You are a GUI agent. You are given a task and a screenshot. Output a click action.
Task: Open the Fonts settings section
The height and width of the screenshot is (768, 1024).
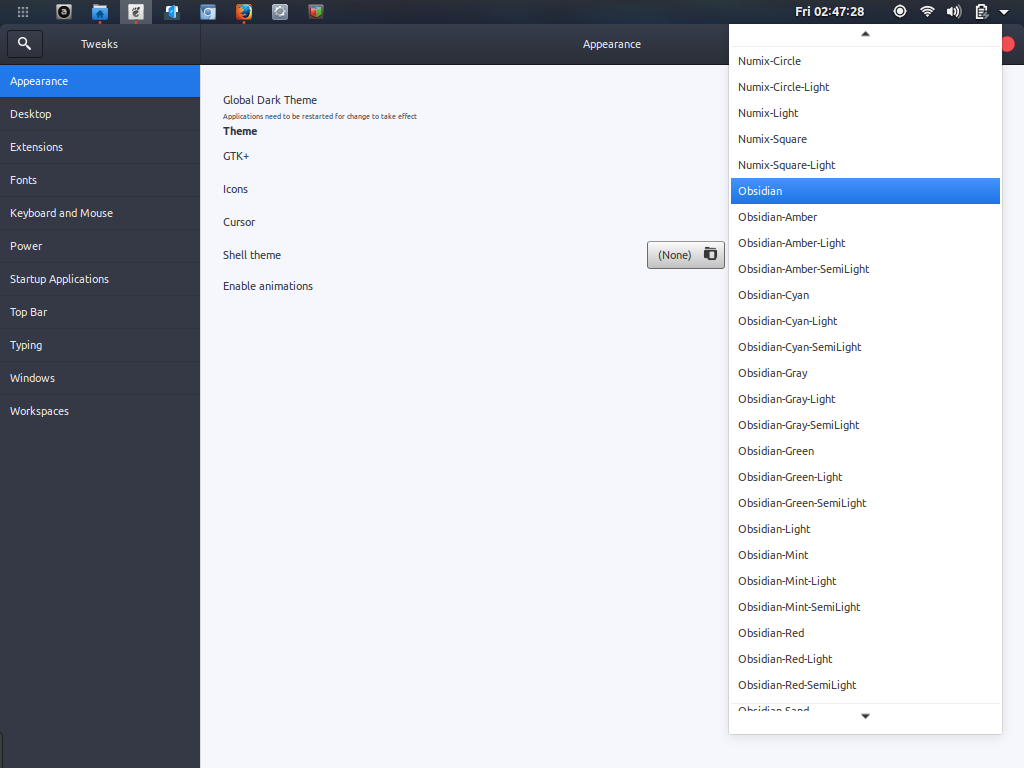pyautogui.click(x=100, y=180)
